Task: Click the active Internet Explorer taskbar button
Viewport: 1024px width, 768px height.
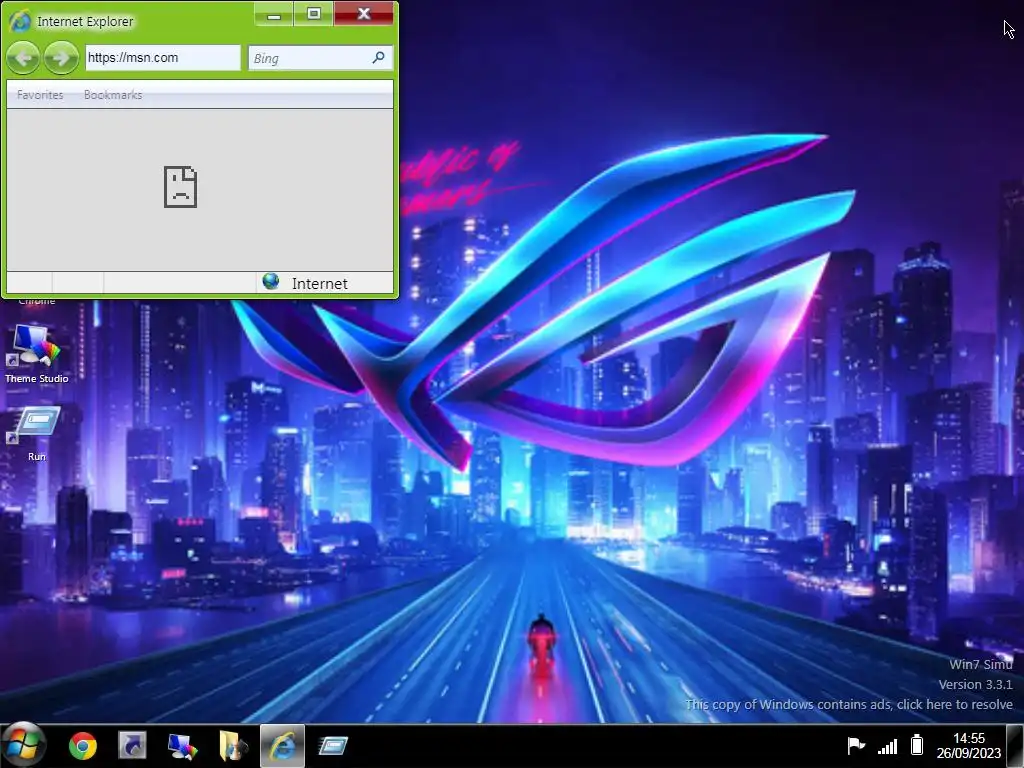Action: coord(282,746)
